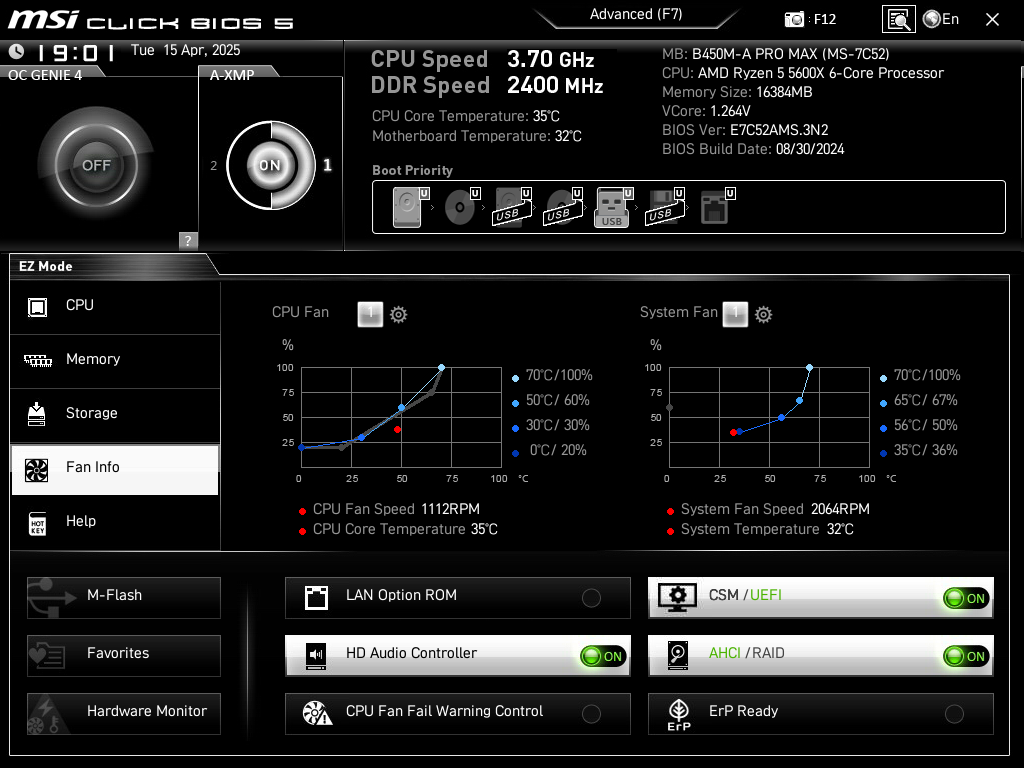The width and height of the screenshot is (1024, 768).
Task: Open the M-Flash utility
Action: tap(123, 598)
